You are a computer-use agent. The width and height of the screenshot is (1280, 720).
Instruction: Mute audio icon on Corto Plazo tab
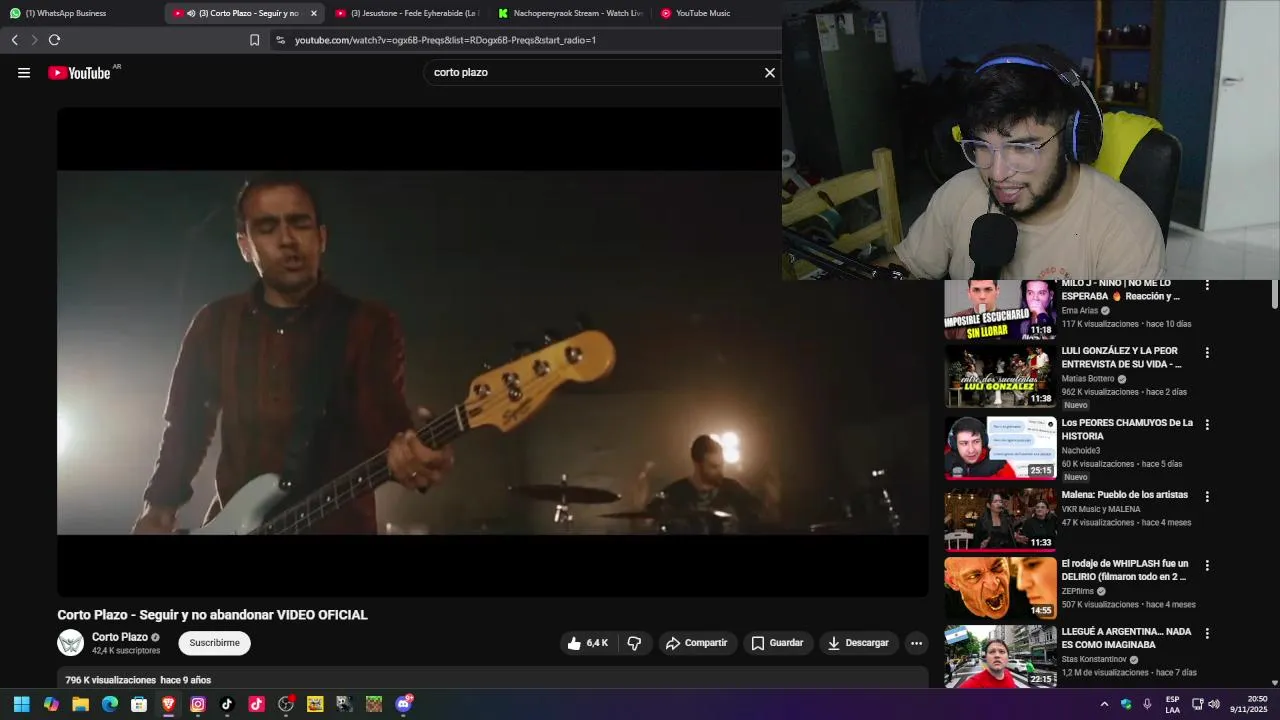pos(191,13)
